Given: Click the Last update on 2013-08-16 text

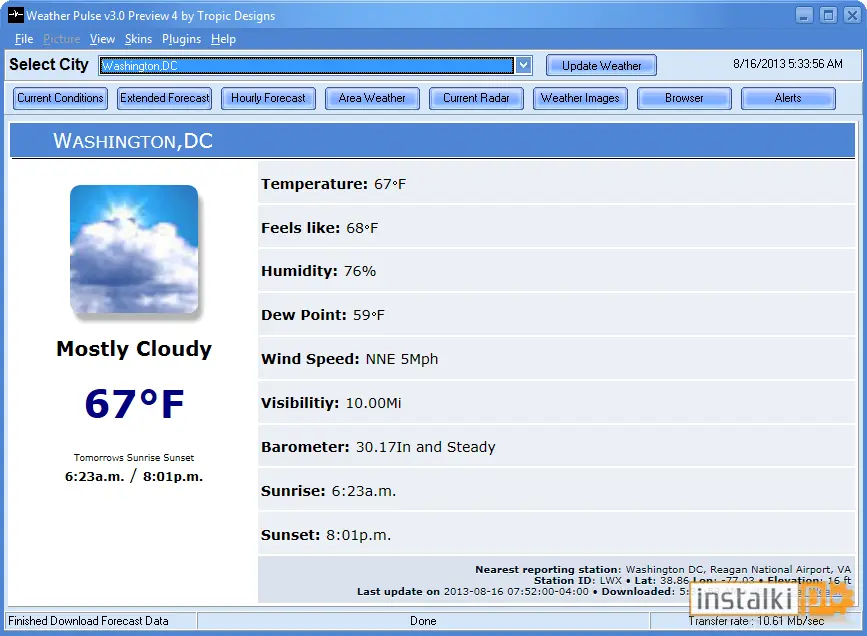Looking at the screenshot, I should click(473, 592).
